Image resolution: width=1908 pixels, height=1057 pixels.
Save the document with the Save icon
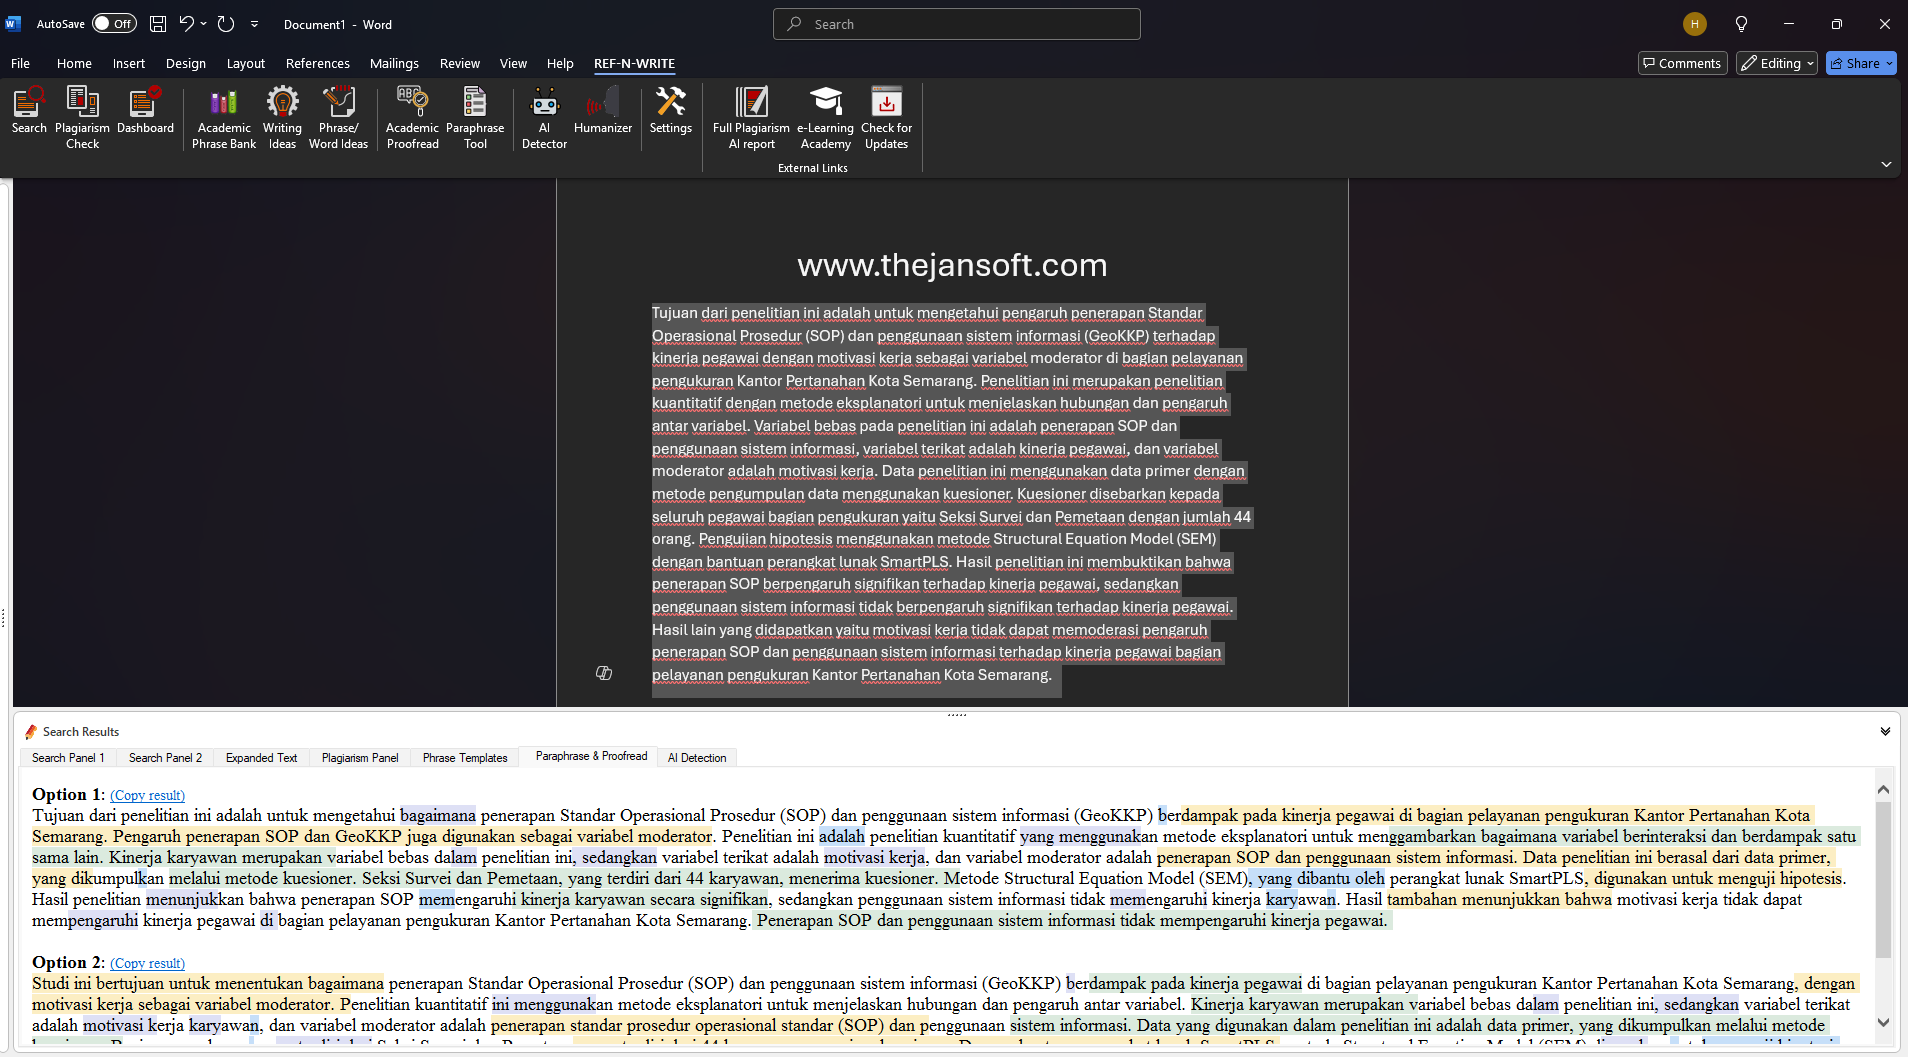click(158, 24)
